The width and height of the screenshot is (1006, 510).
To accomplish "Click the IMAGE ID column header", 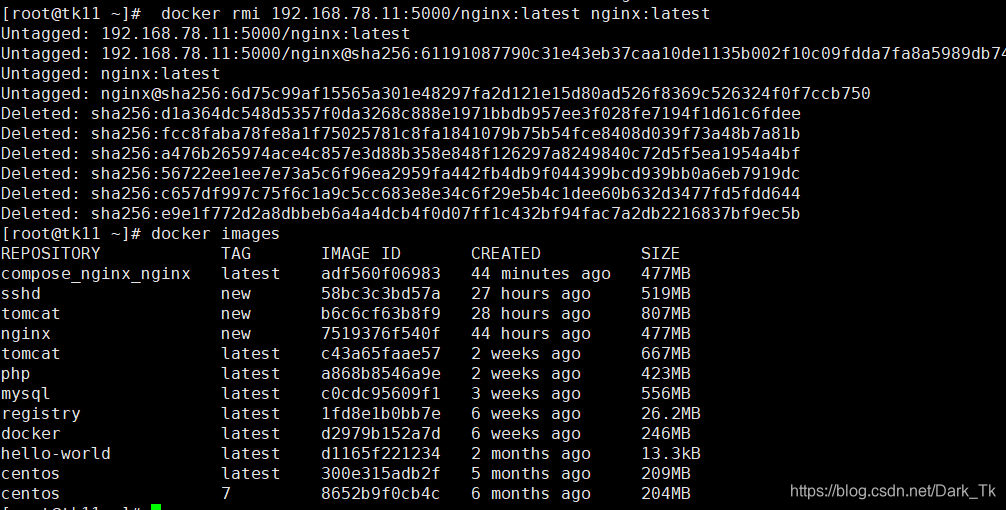I will [361, 253].
